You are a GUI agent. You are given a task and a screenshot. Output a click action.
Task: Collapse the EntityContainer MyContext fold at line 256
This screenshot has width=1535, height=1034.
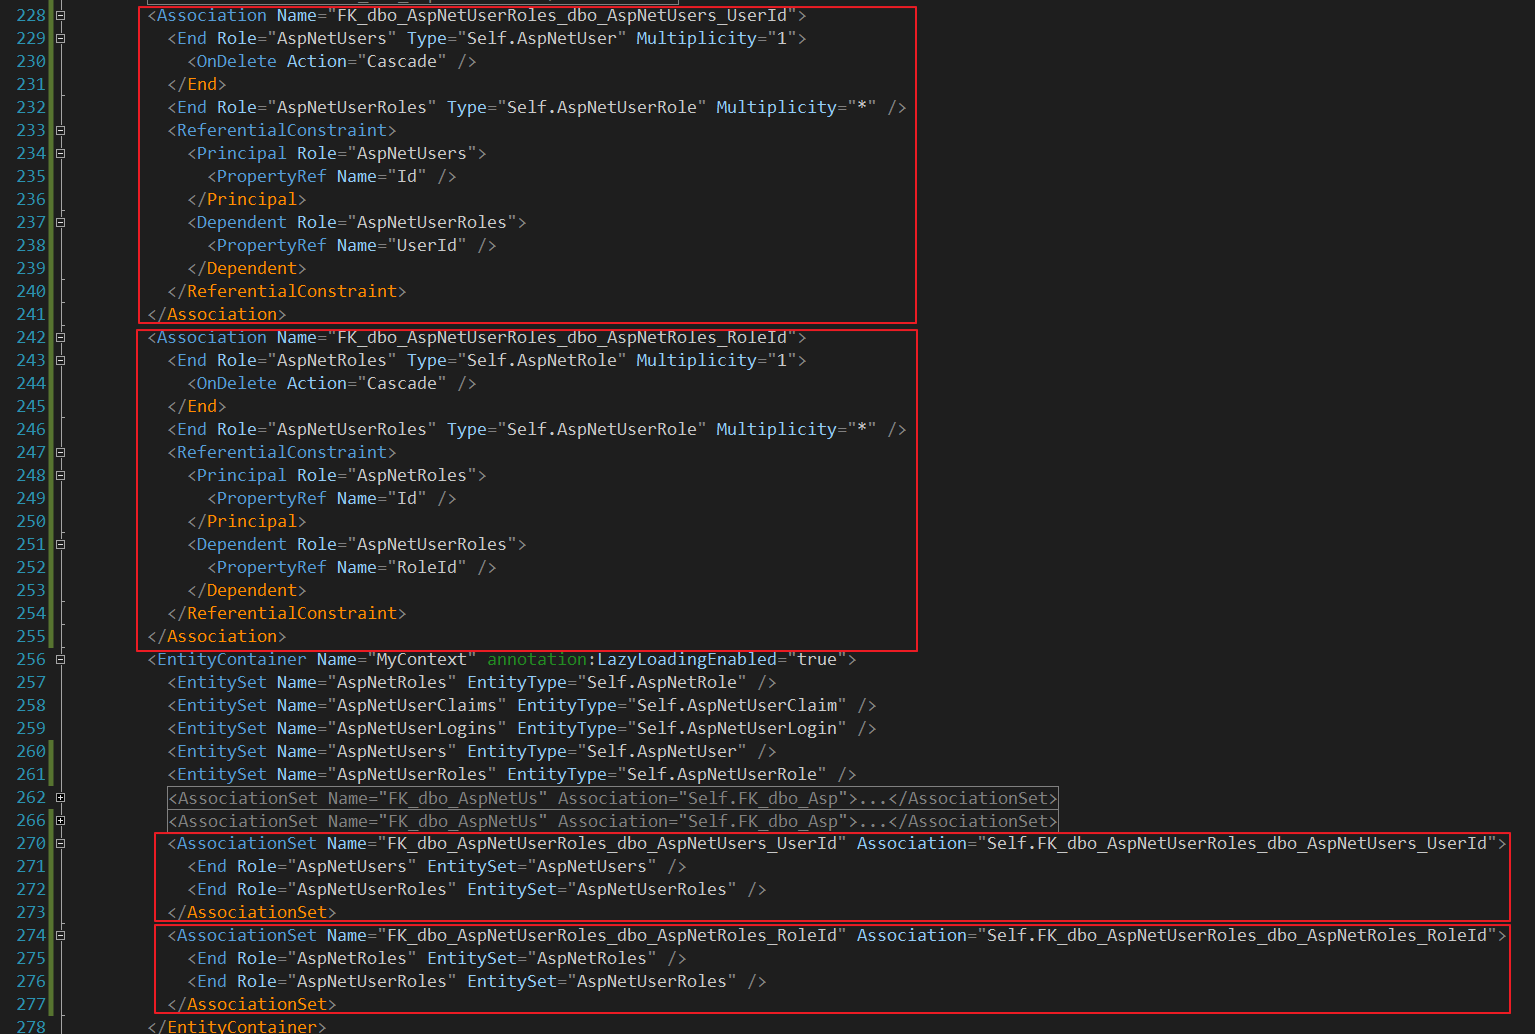[60, 660]
